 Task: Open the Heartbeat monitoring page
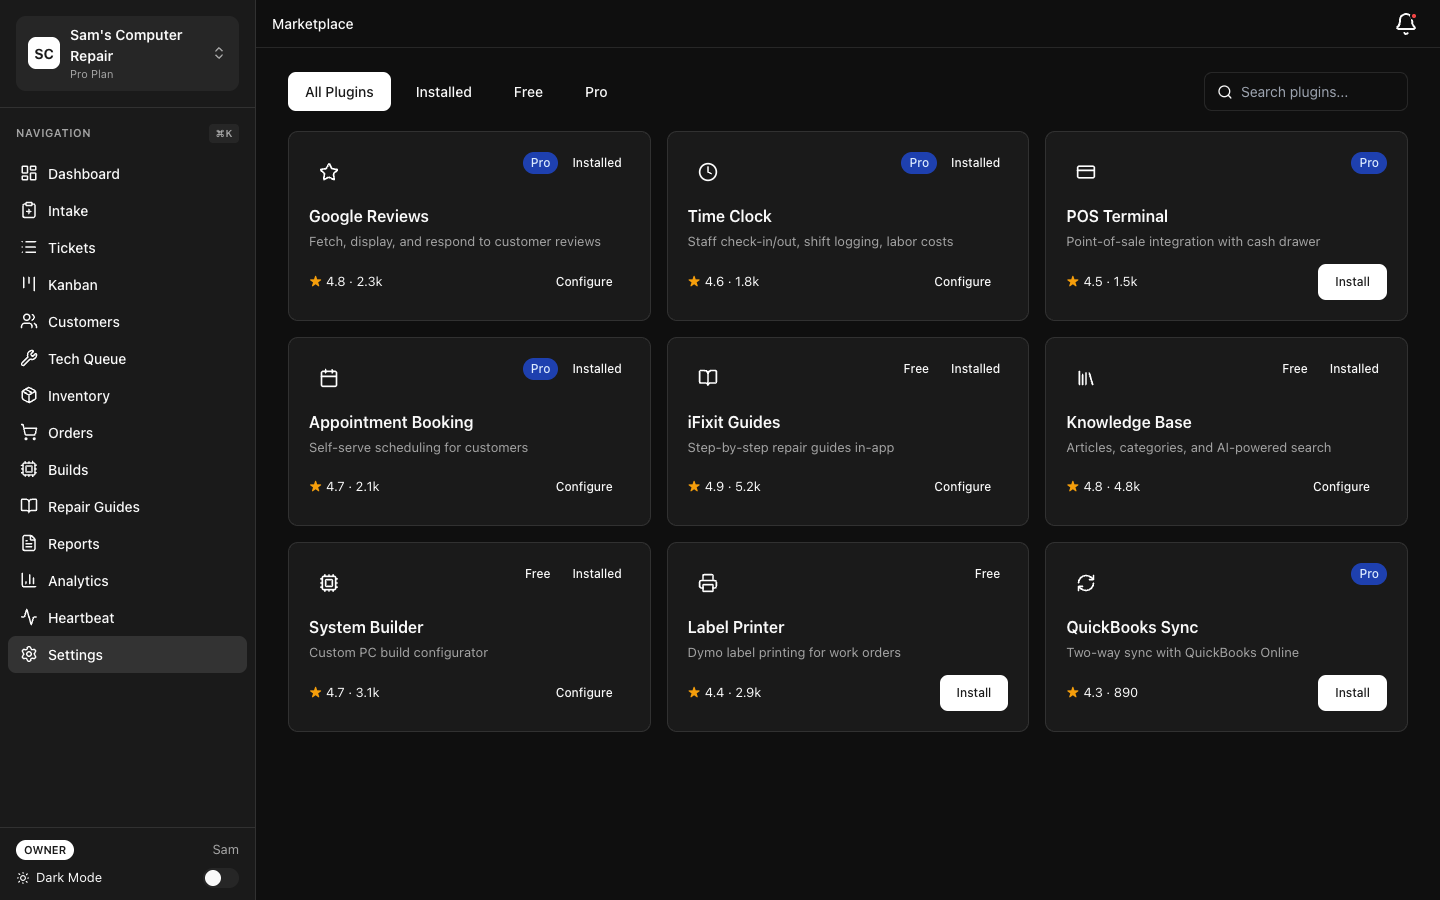(81, 618)
